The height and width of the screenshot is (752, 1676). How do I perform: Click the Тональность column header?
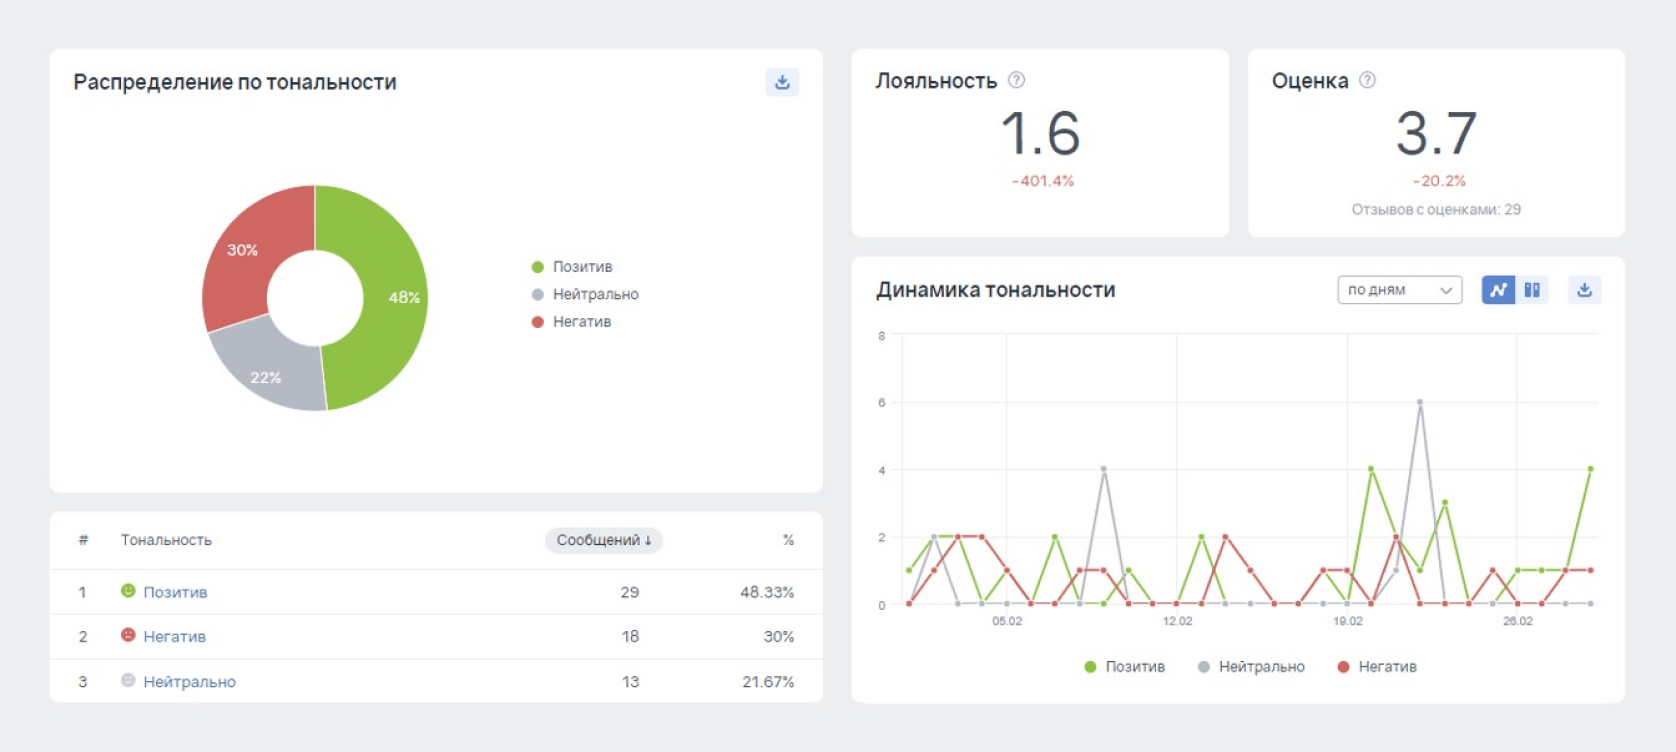click(166, 540)
